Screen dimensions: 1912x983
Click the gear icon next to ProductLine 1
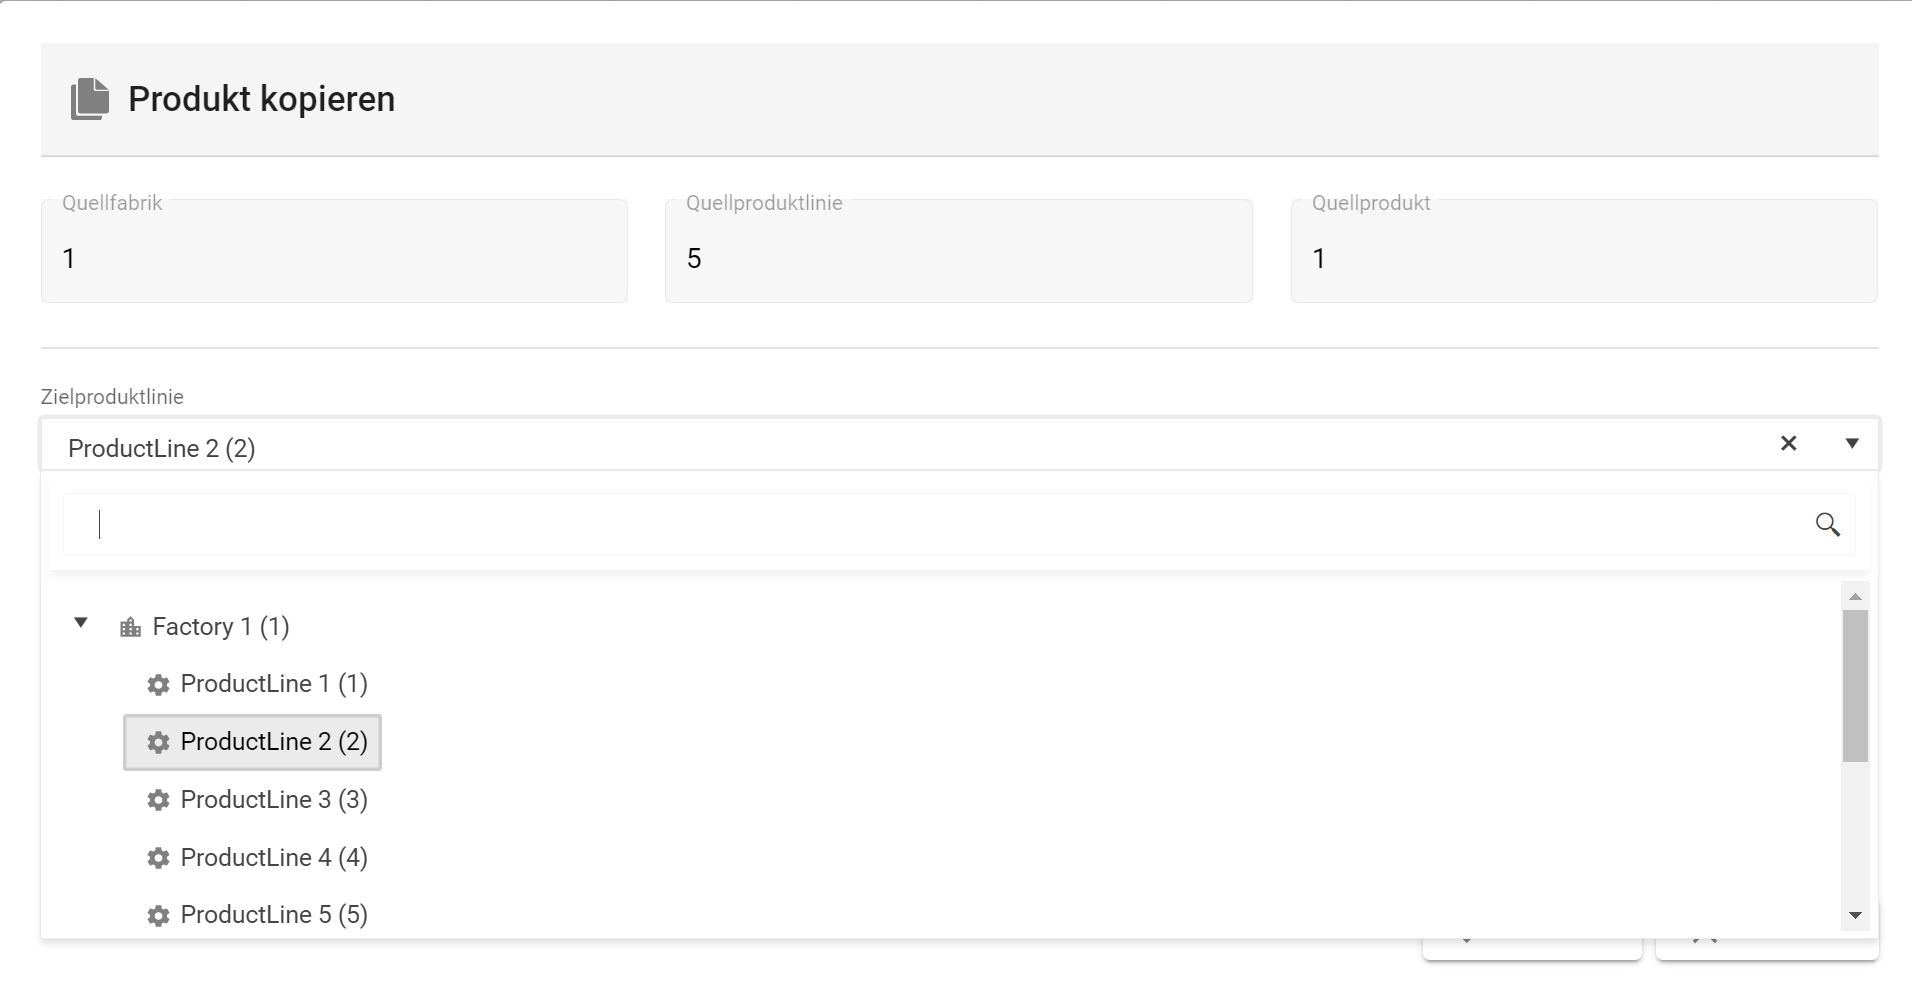click(x=158, y=684)
